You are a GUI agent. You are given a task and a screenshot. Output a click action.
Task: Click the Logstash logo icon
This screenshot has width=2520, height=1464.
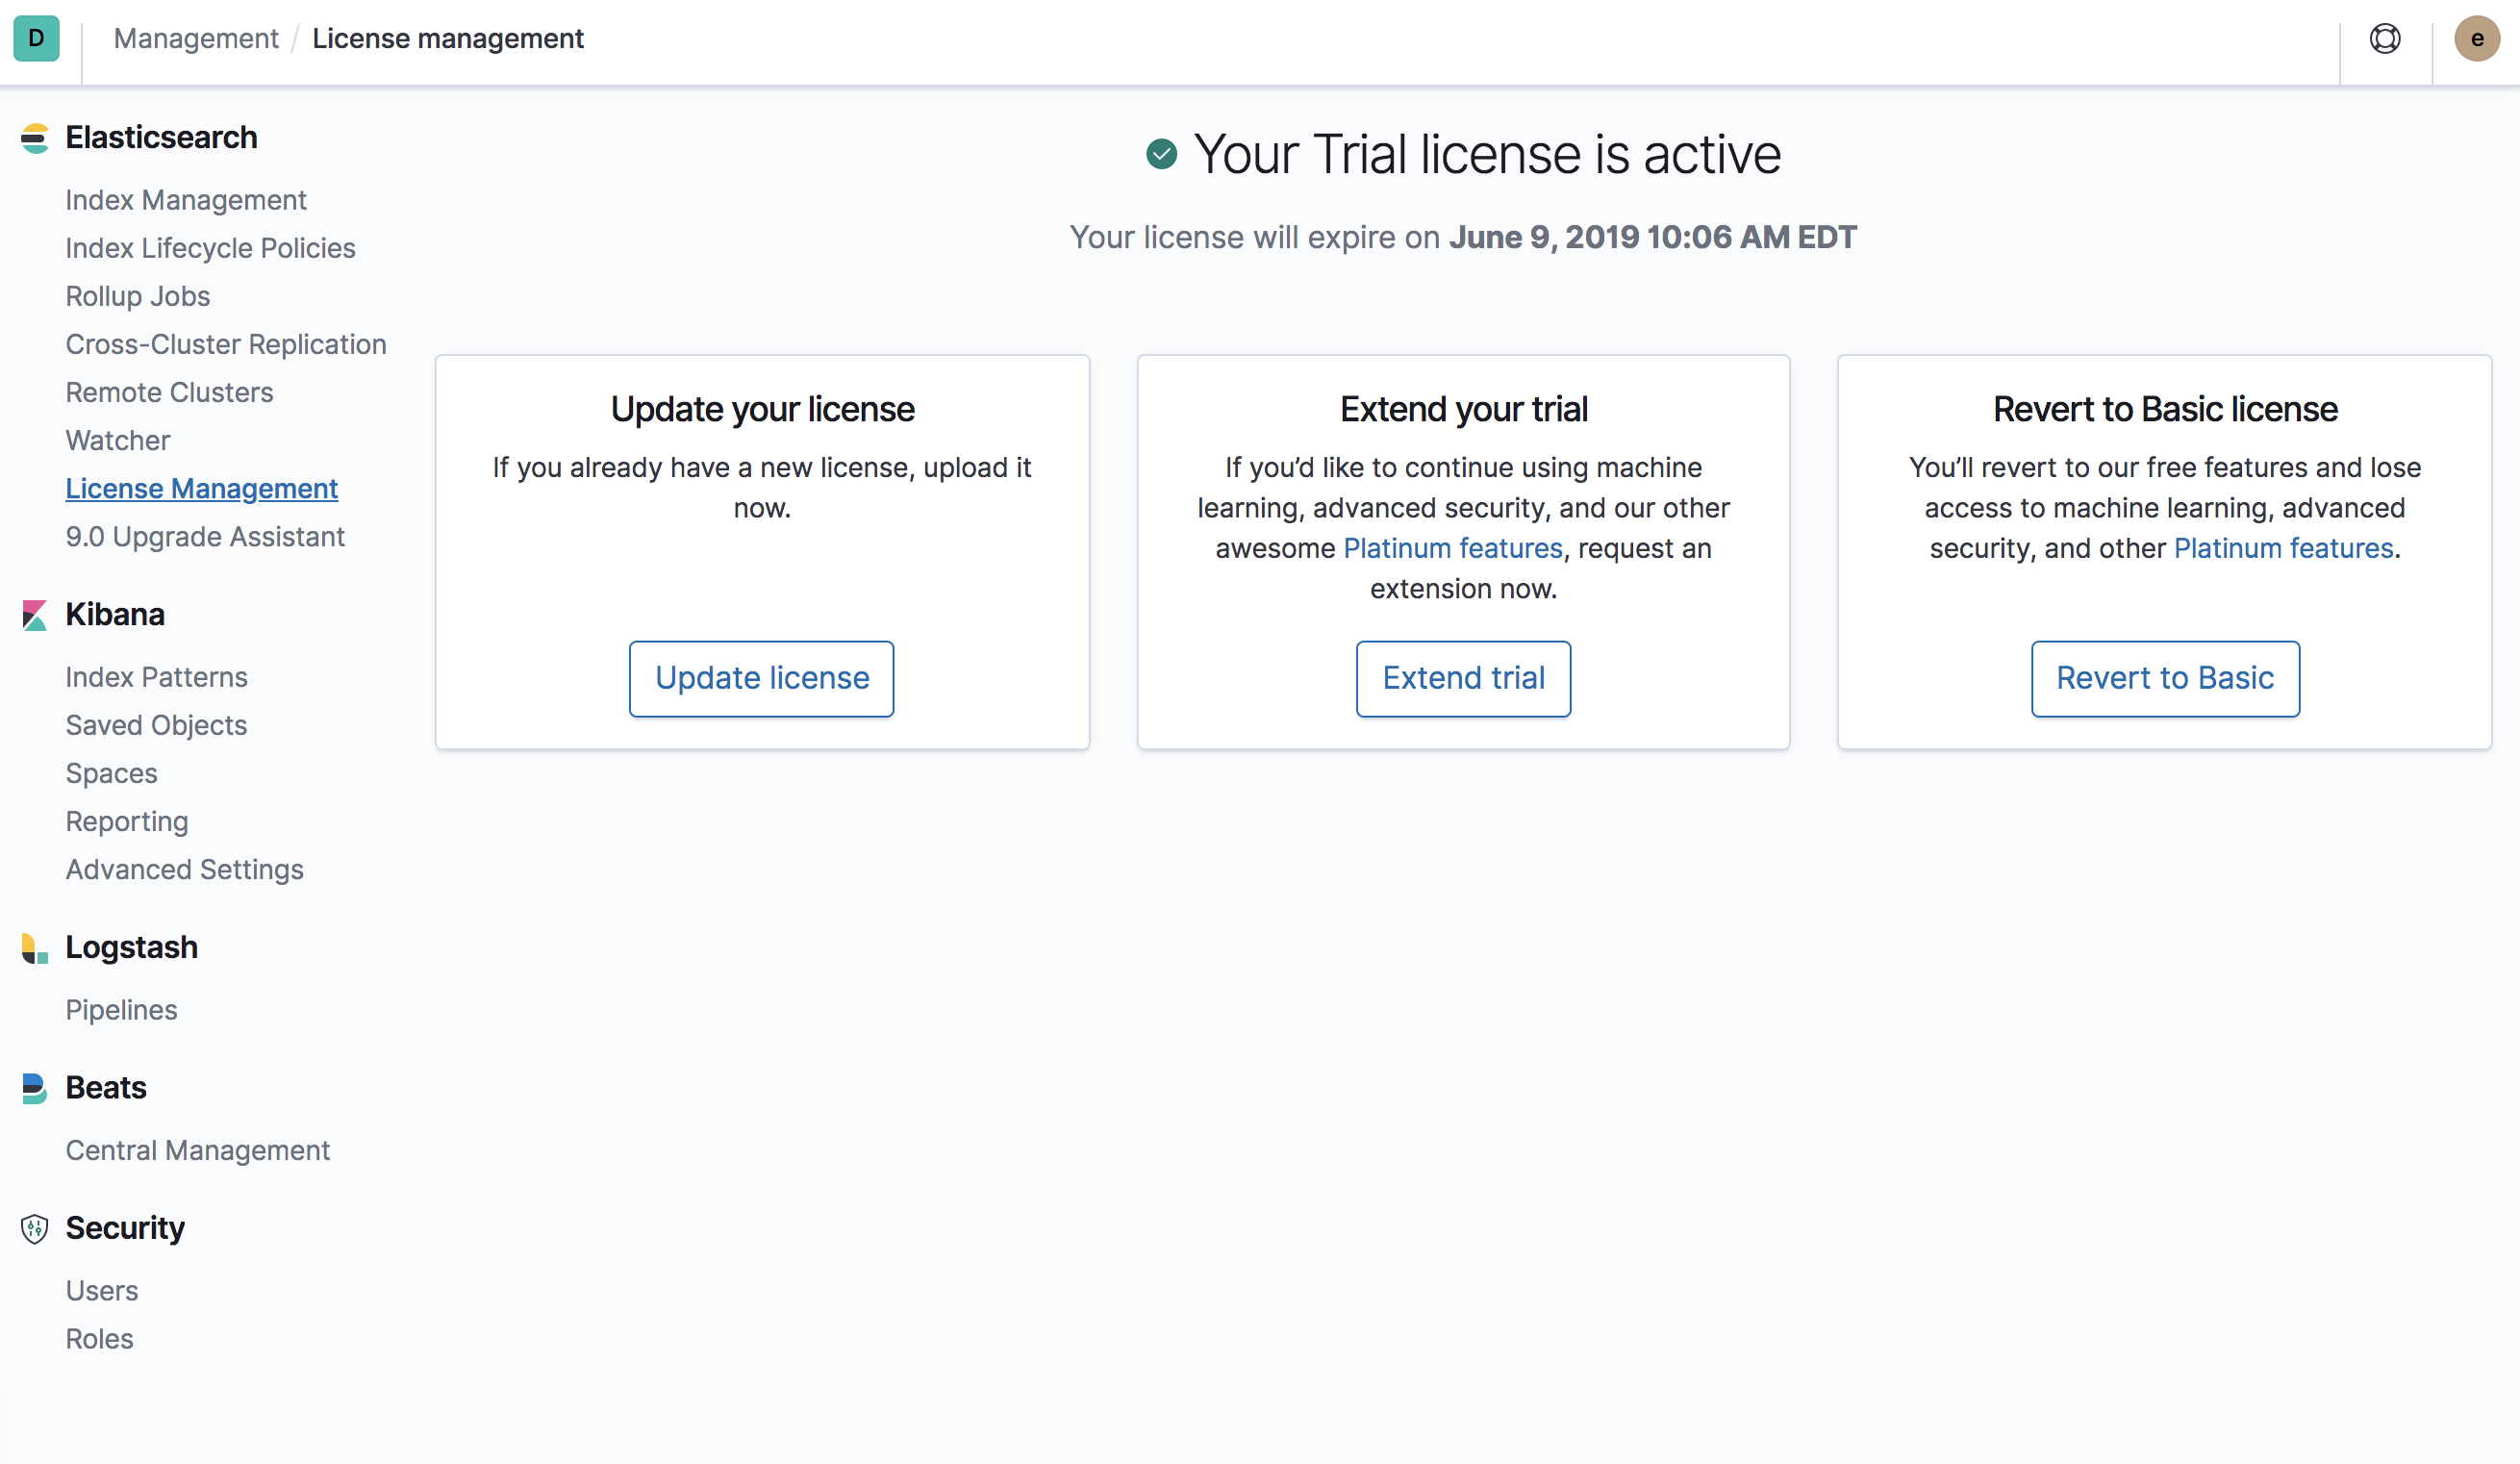click(34, 948)
